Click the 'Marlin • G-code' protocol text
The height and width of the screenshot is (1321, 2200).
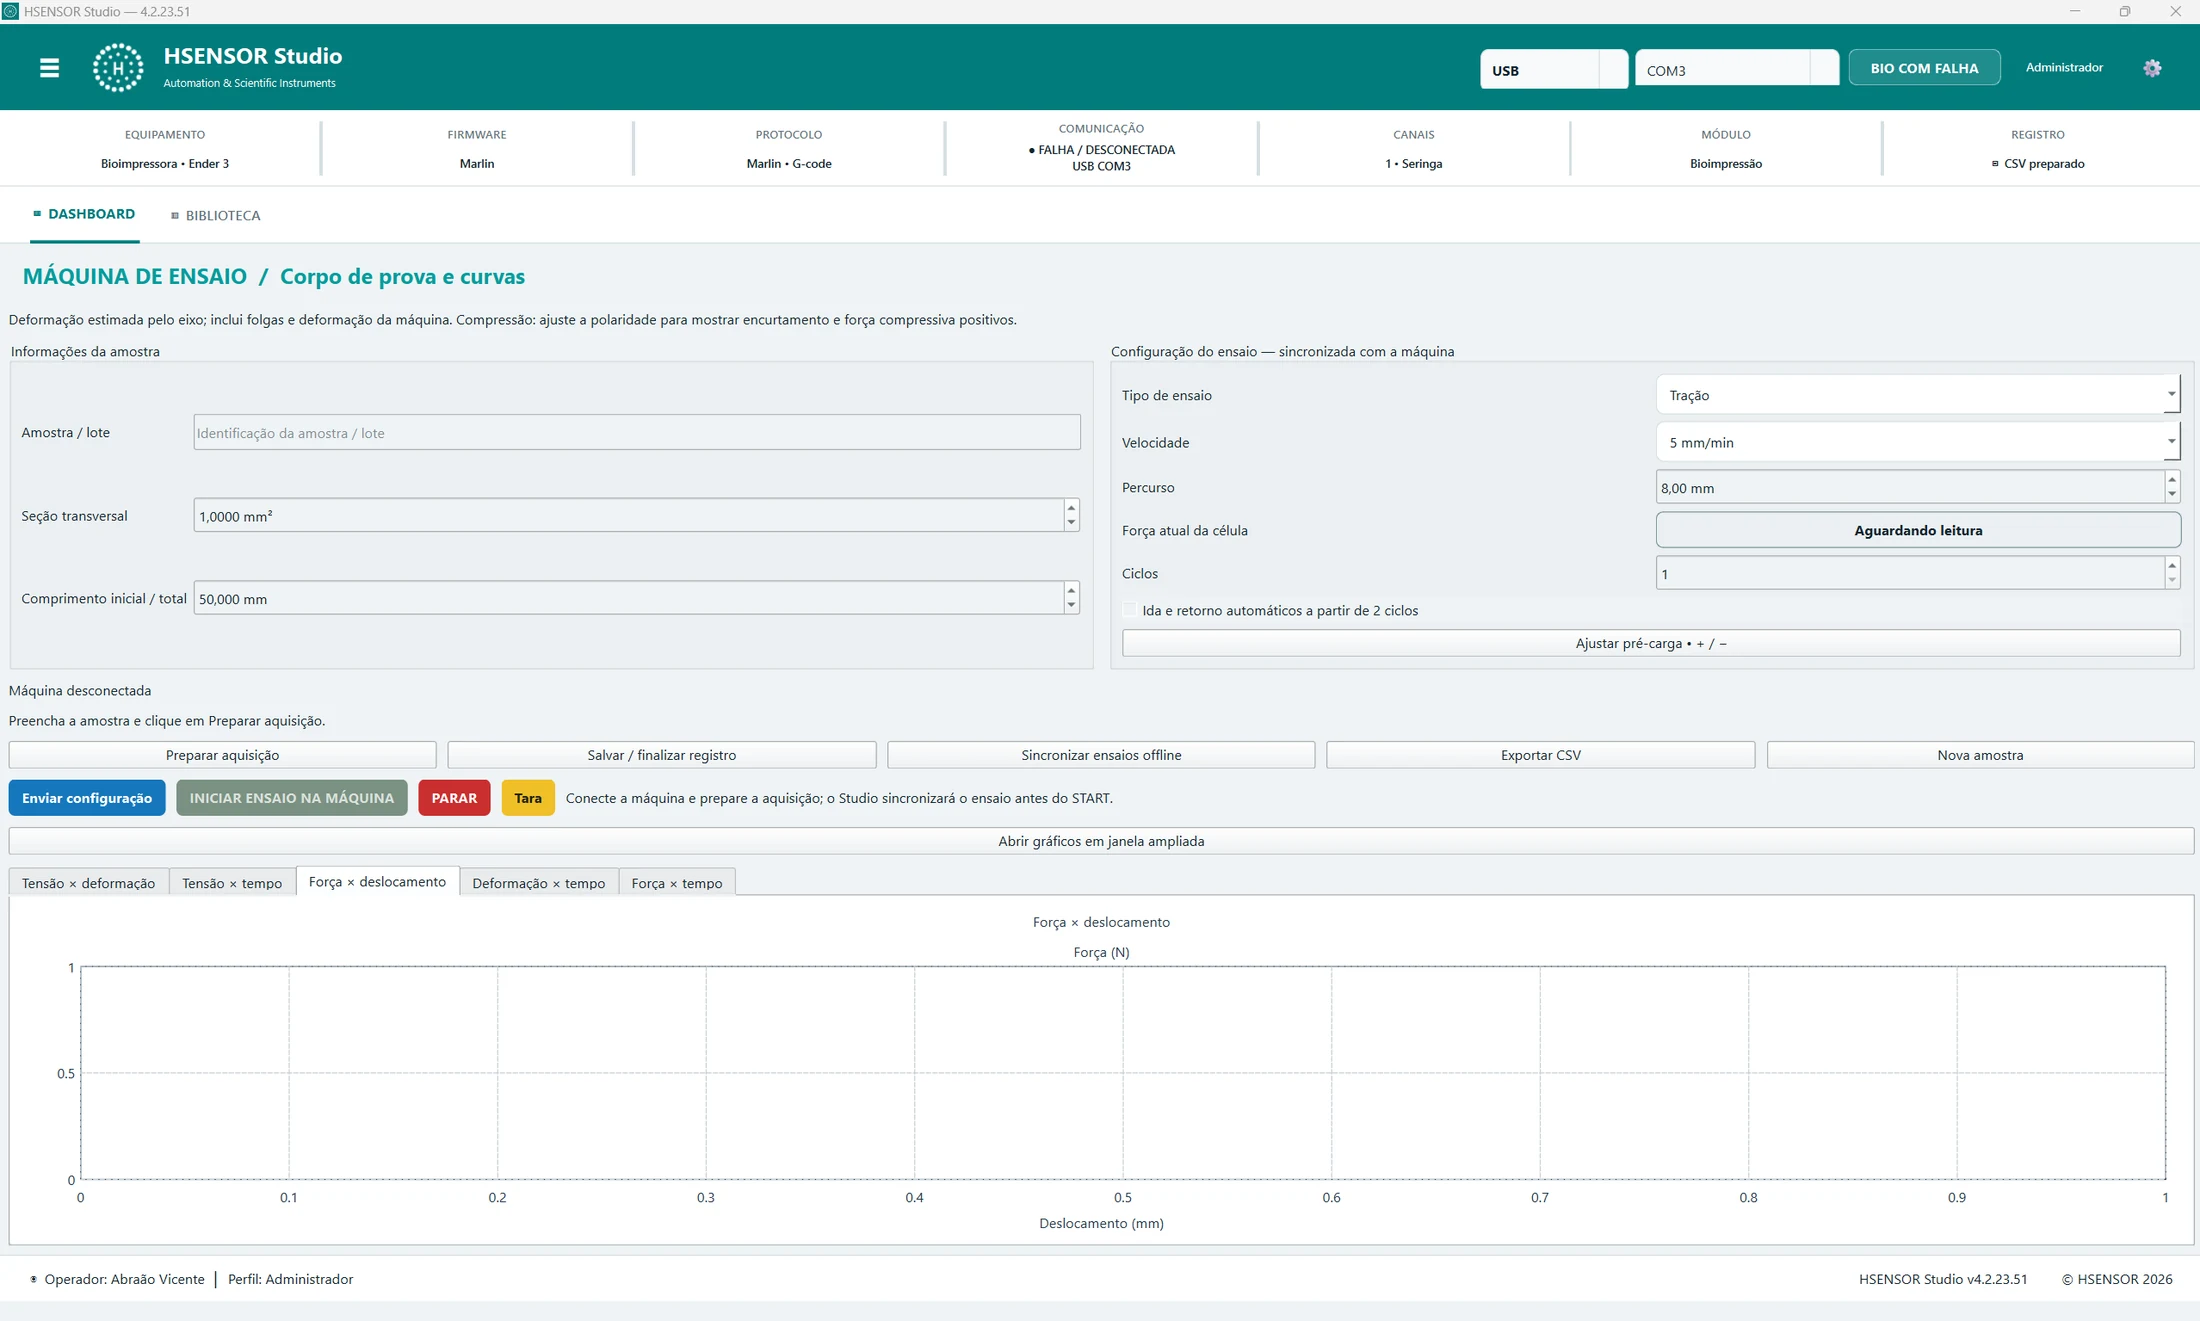tap(789, 163)
